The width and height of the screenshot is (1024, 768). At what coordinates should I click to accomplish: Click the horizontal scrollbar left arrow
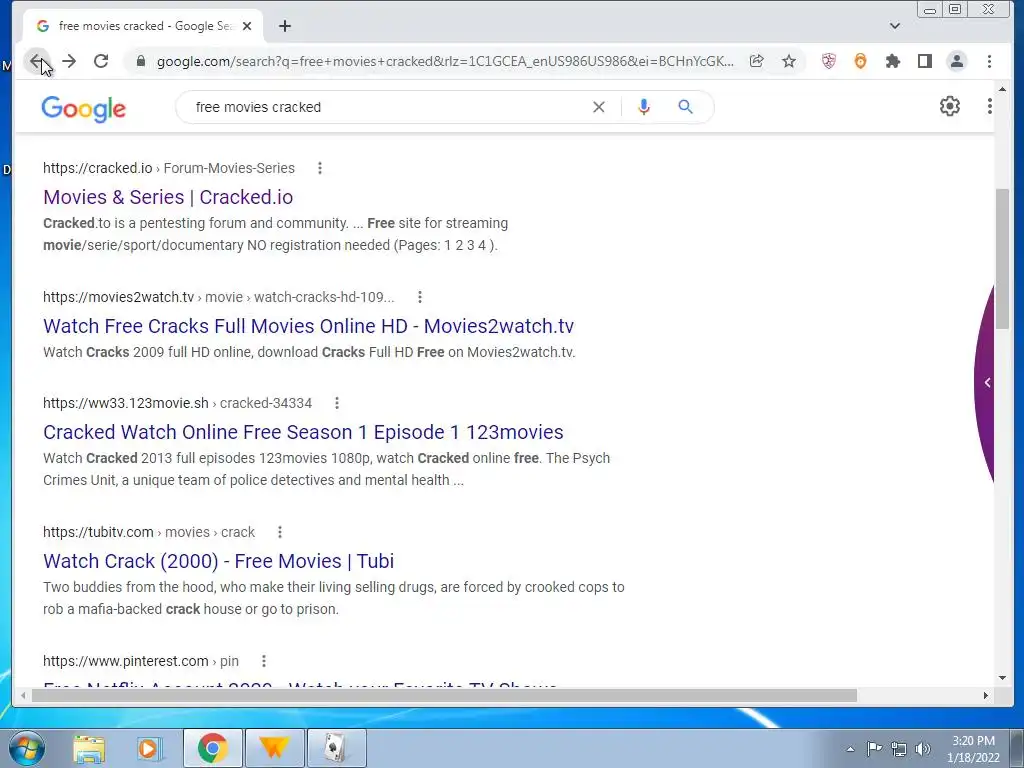pyautogui.click(x=23, y=696)
